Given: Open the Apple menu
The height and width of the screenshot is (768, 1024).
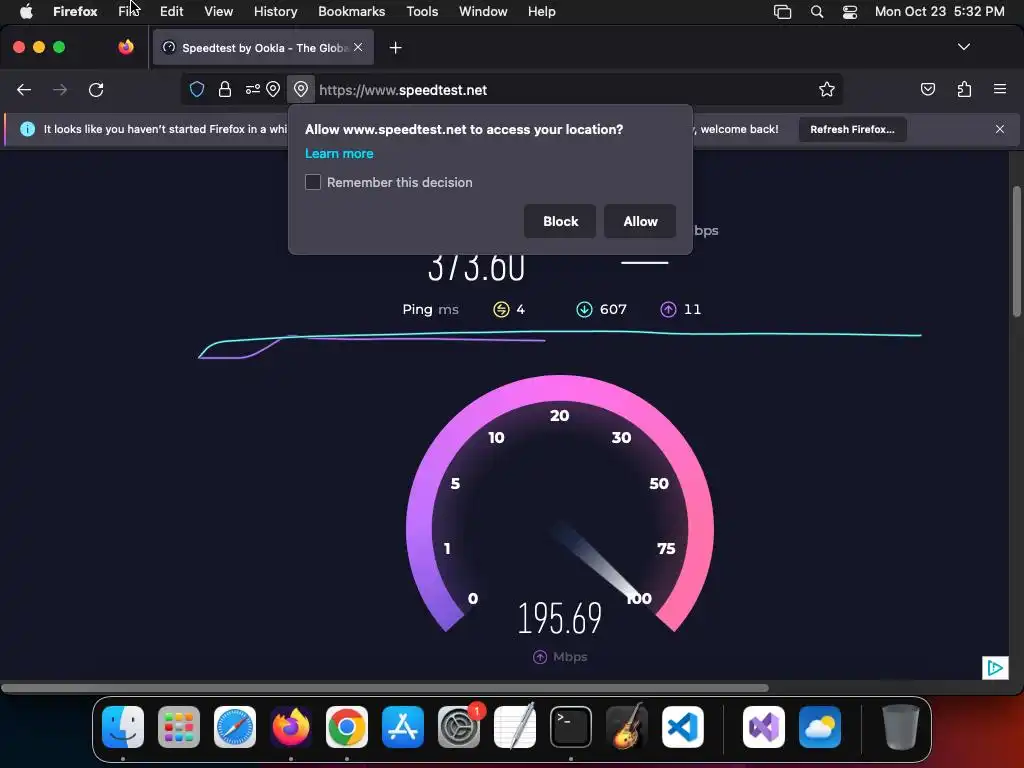Looking at the screenshot, I should 26,11.
